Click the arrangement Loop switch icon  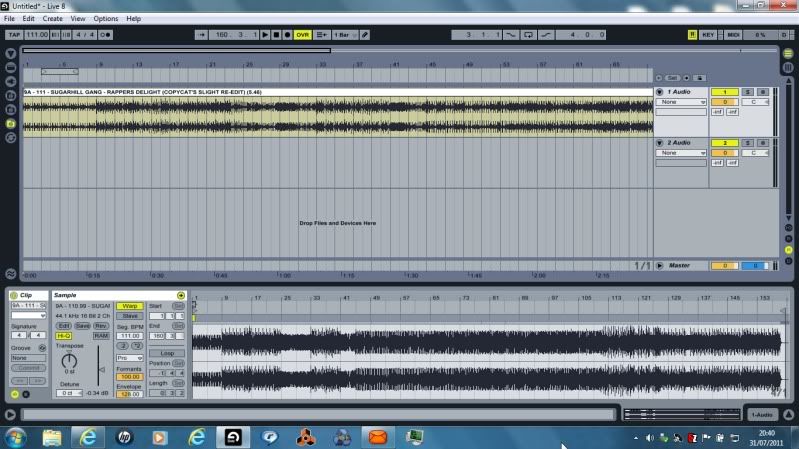pos(527,35)
